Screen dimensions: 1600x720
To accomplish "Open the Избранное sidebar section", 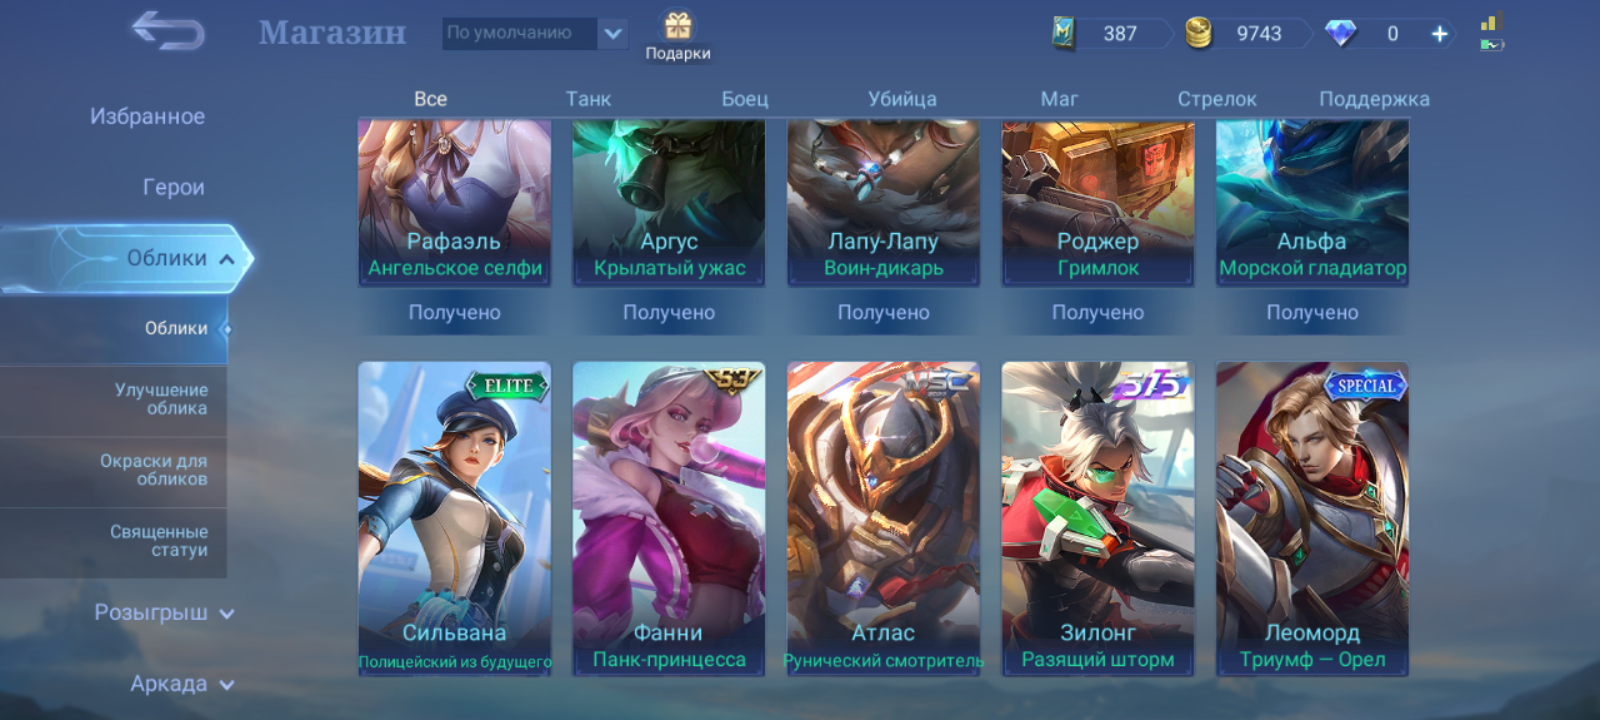I will (x=147, y=116).
